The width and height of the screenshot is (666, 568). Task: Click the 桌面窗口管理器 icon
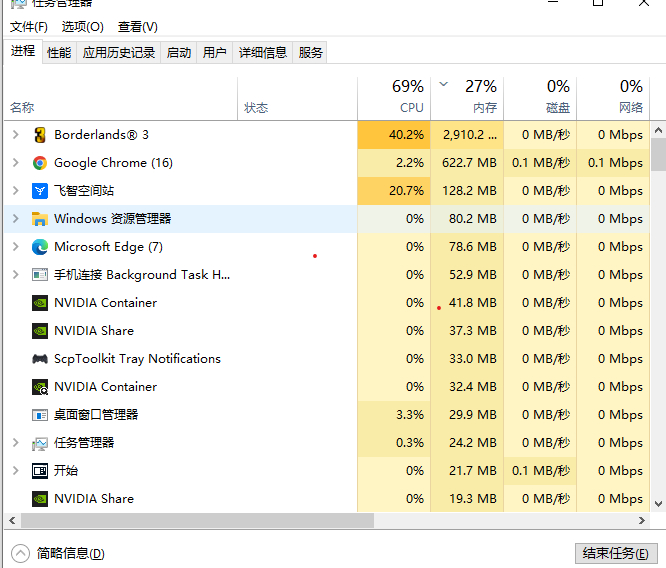[x=40, y=415]
